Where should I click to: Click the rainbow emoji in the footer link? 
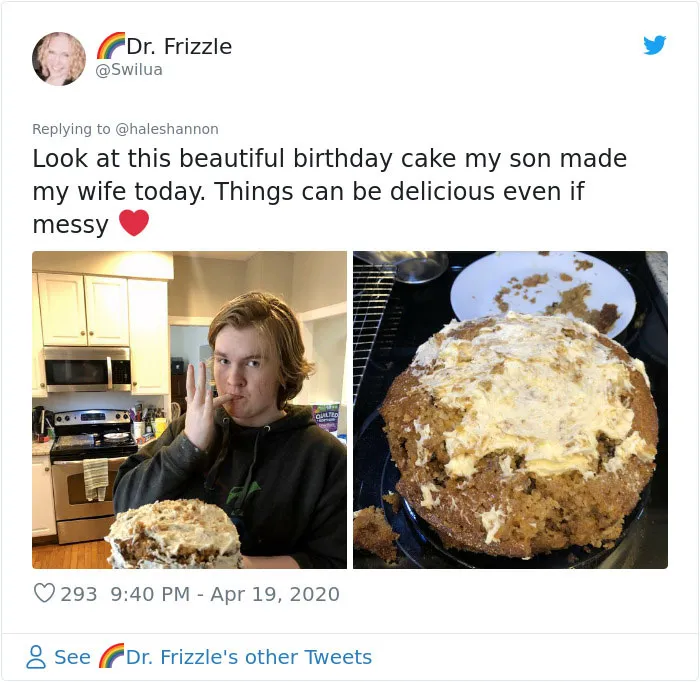[111, 656]
